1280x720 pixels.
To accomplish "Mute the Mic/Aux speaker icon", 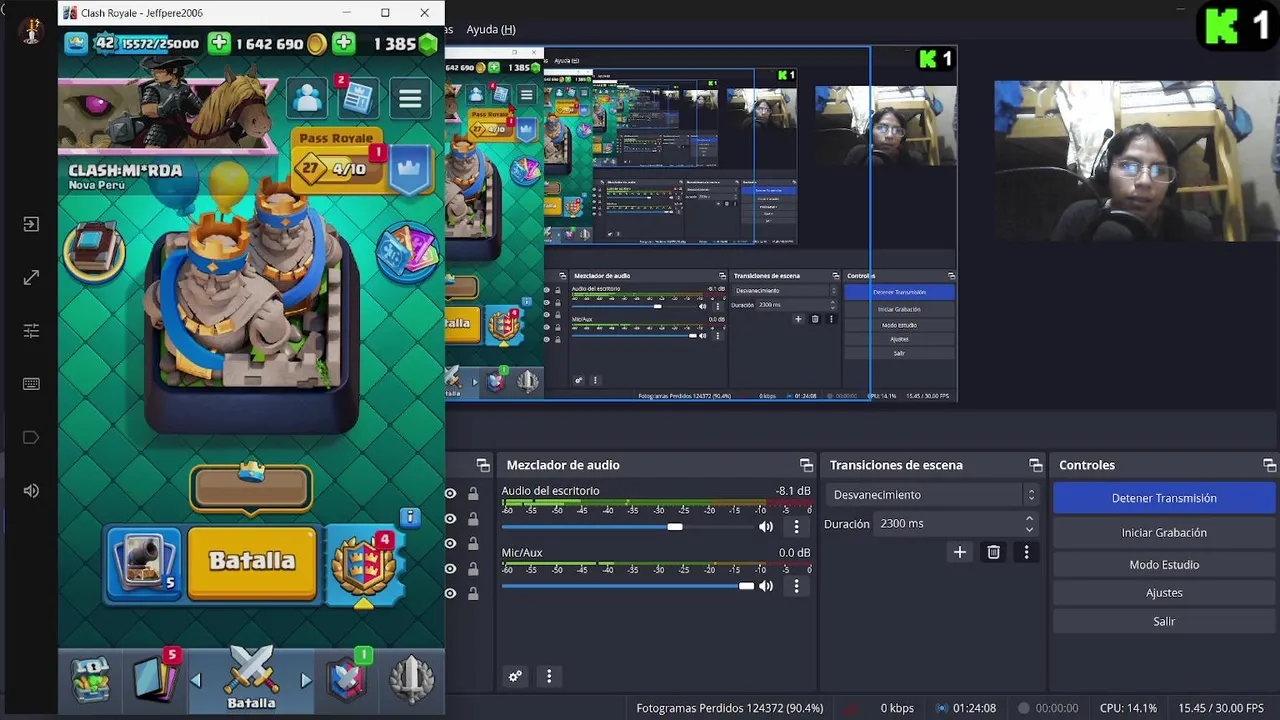I will point(766,586).
